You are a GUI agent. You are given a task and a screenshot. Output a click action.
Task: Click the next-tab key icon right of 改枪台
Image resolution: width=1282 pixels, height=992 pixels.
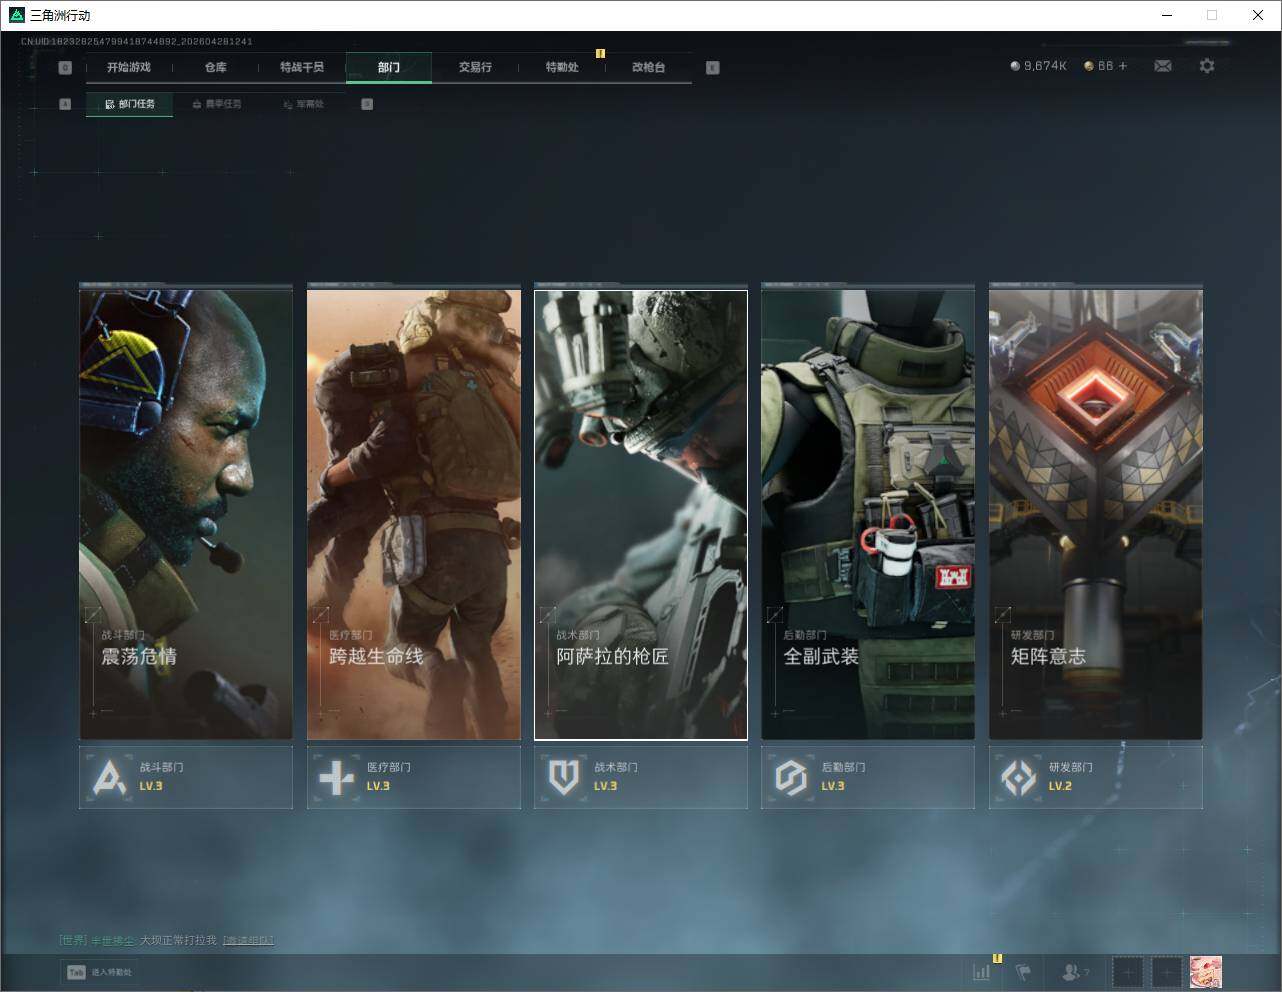tap(712, 68)
